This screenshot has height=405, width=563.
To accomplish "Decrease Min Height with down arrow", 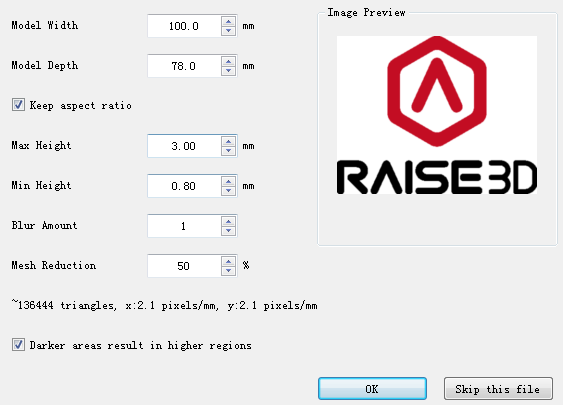I will [x=228, y=190].
